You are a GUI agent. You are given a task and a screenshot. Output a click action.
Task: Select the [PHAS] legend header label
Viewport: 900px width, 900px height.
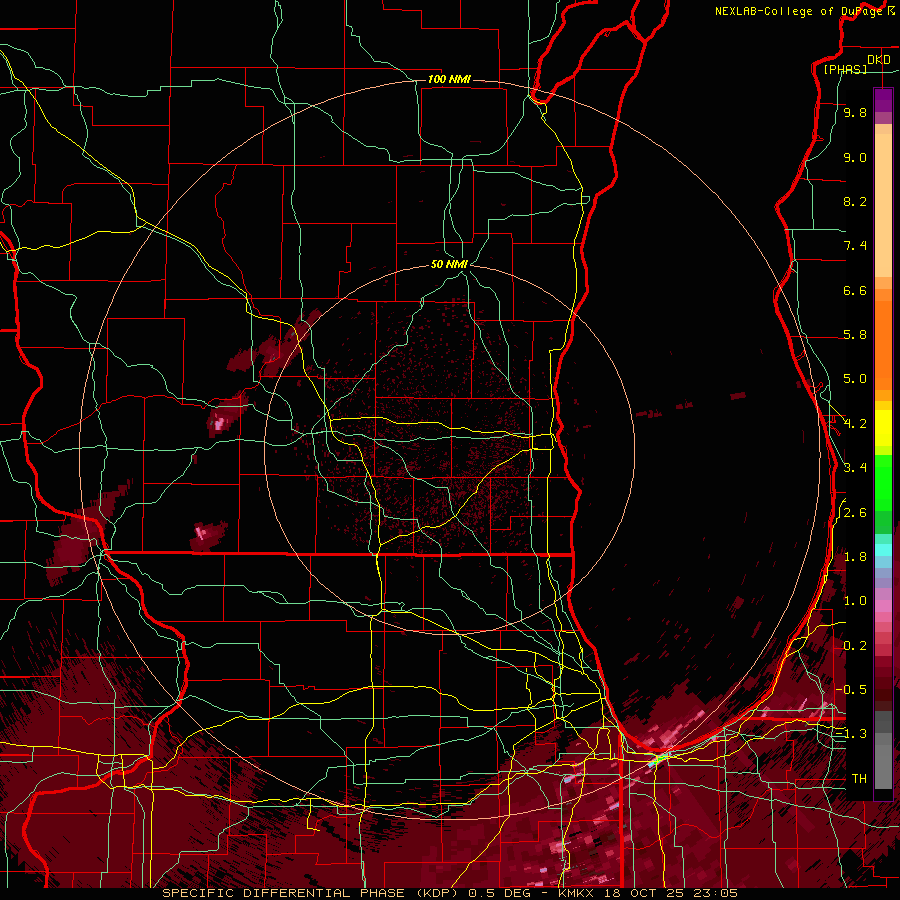click(845, 69)
